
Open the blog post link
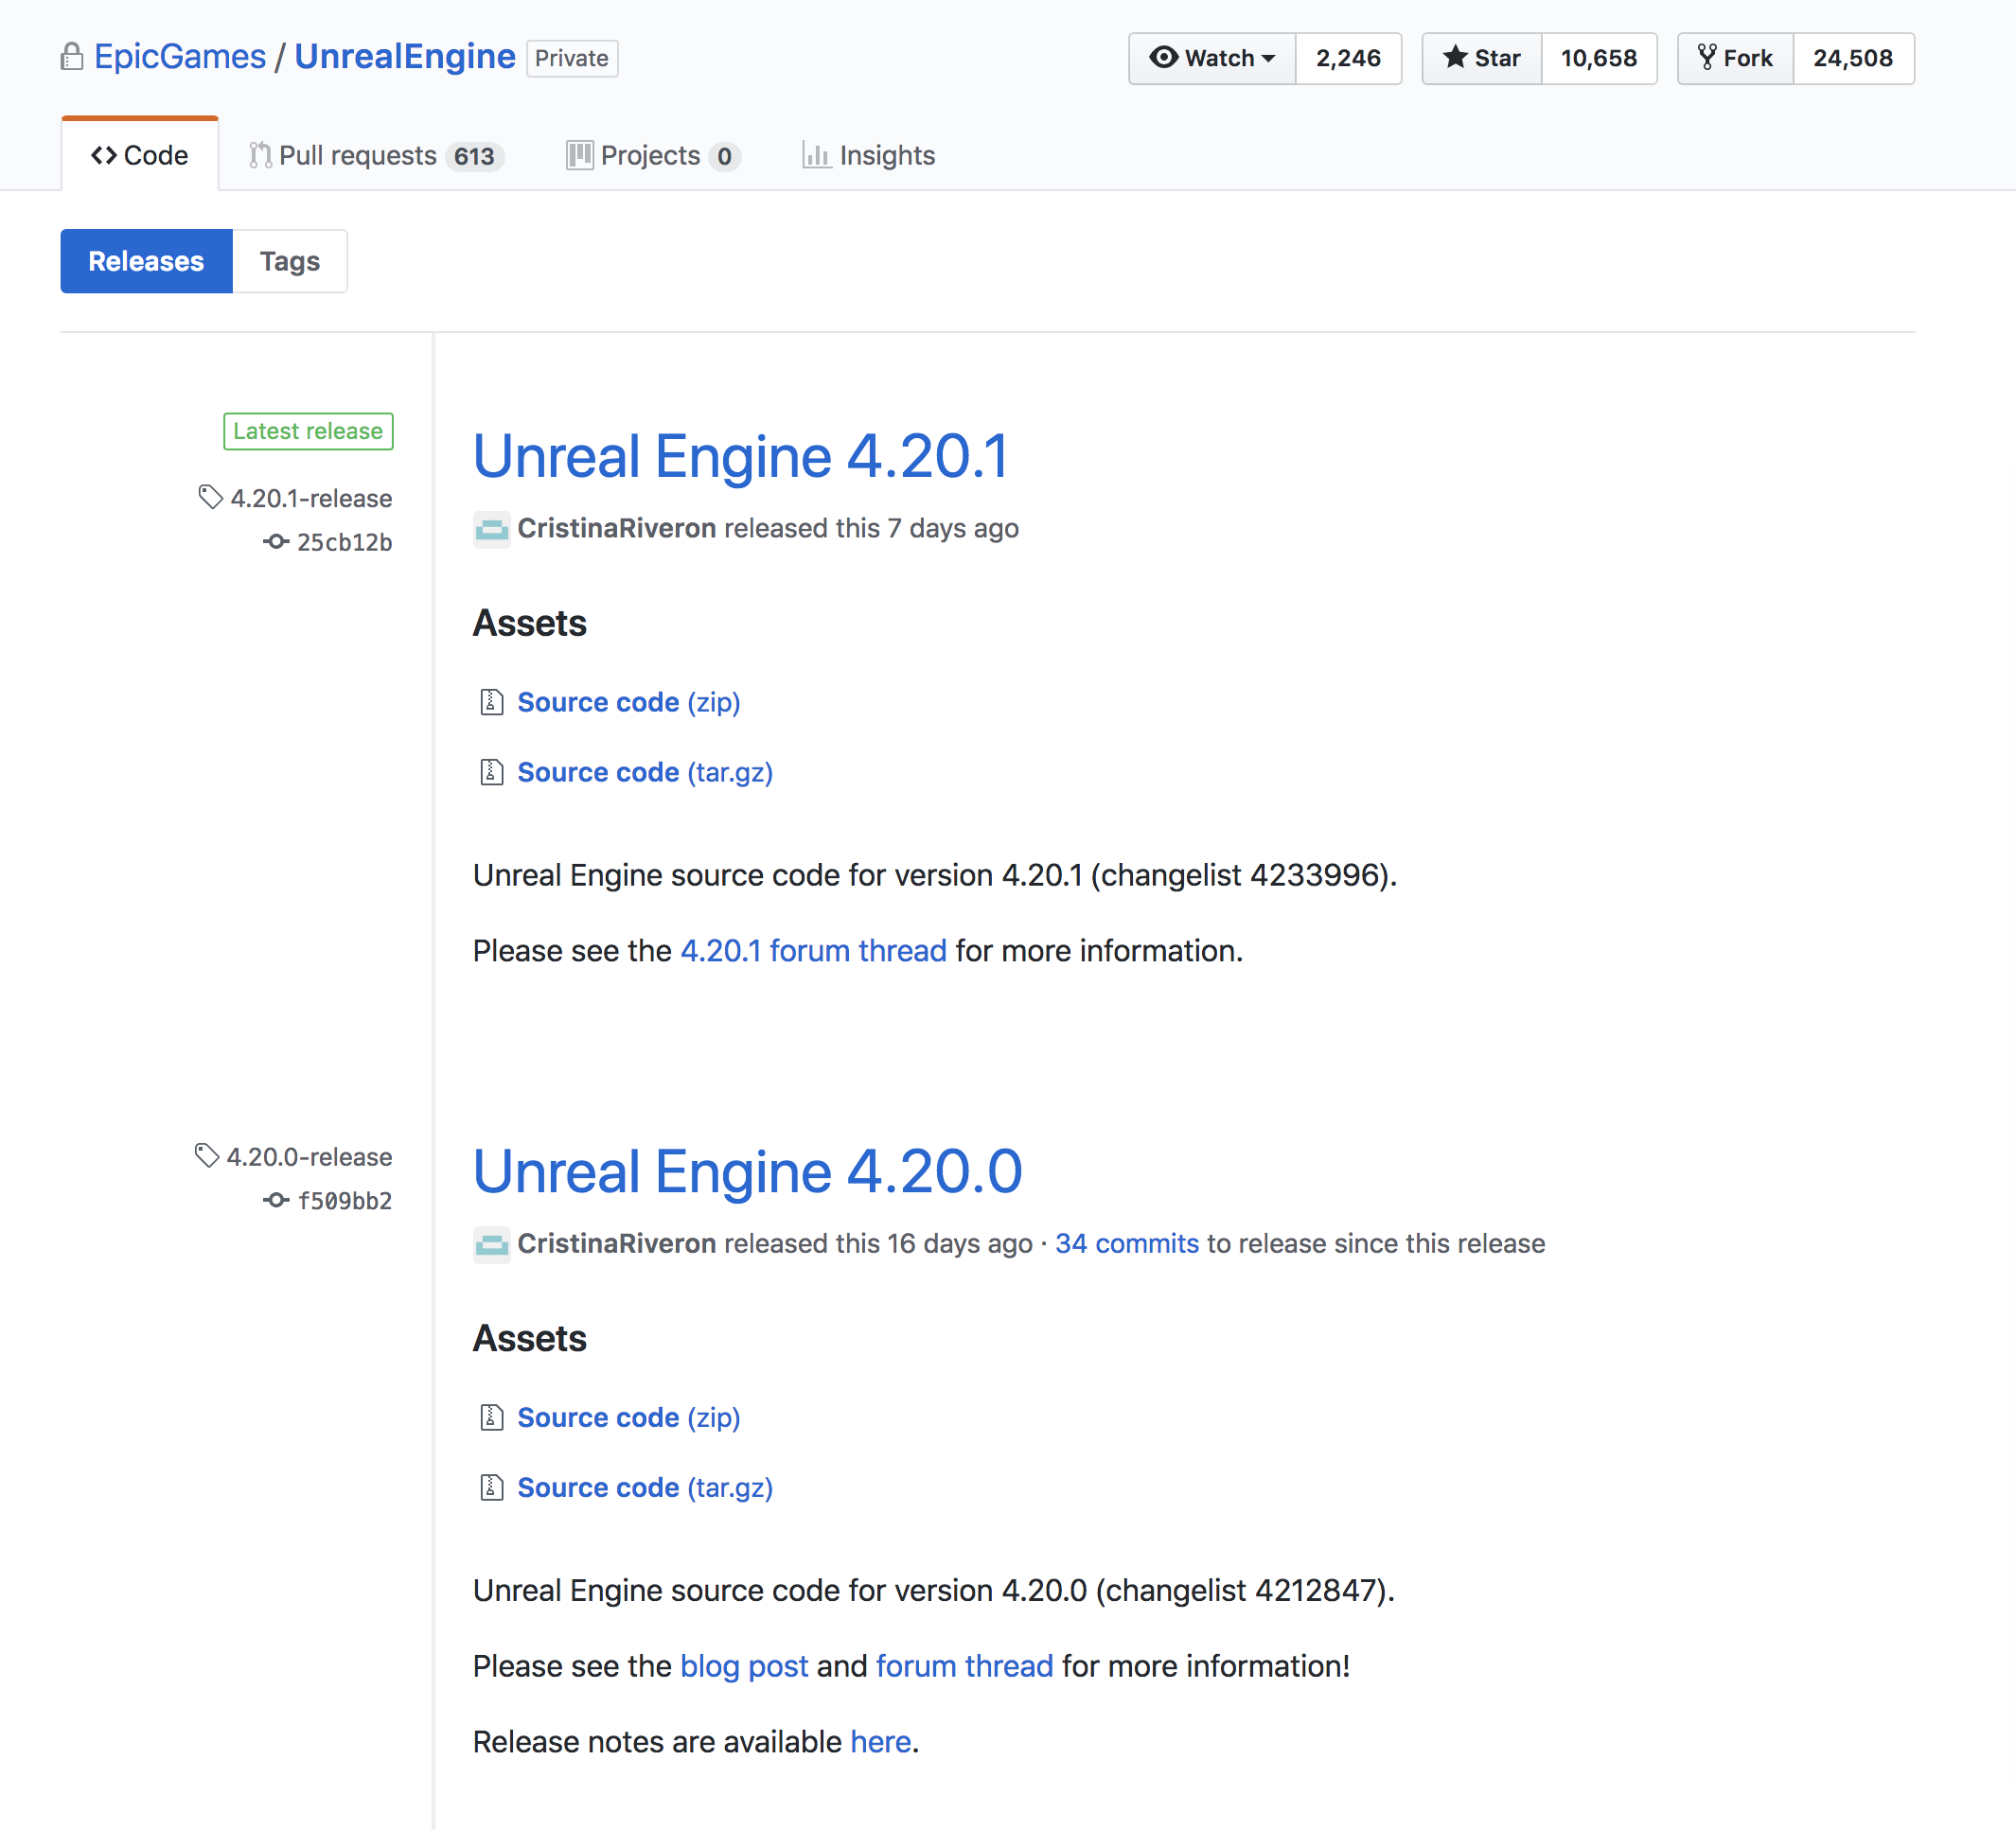744,1666
